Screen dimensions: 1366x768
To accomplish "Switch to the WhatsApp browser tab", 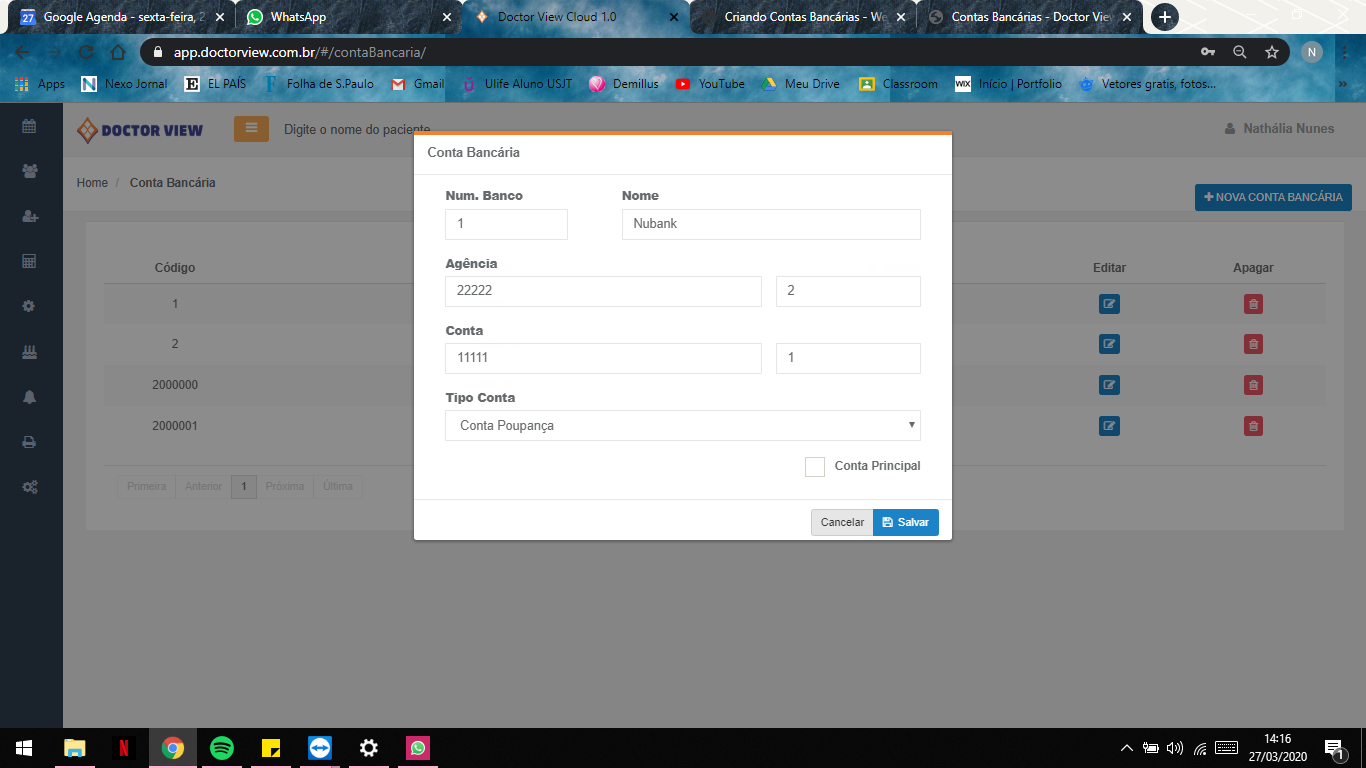I will (x=340, y=17).
